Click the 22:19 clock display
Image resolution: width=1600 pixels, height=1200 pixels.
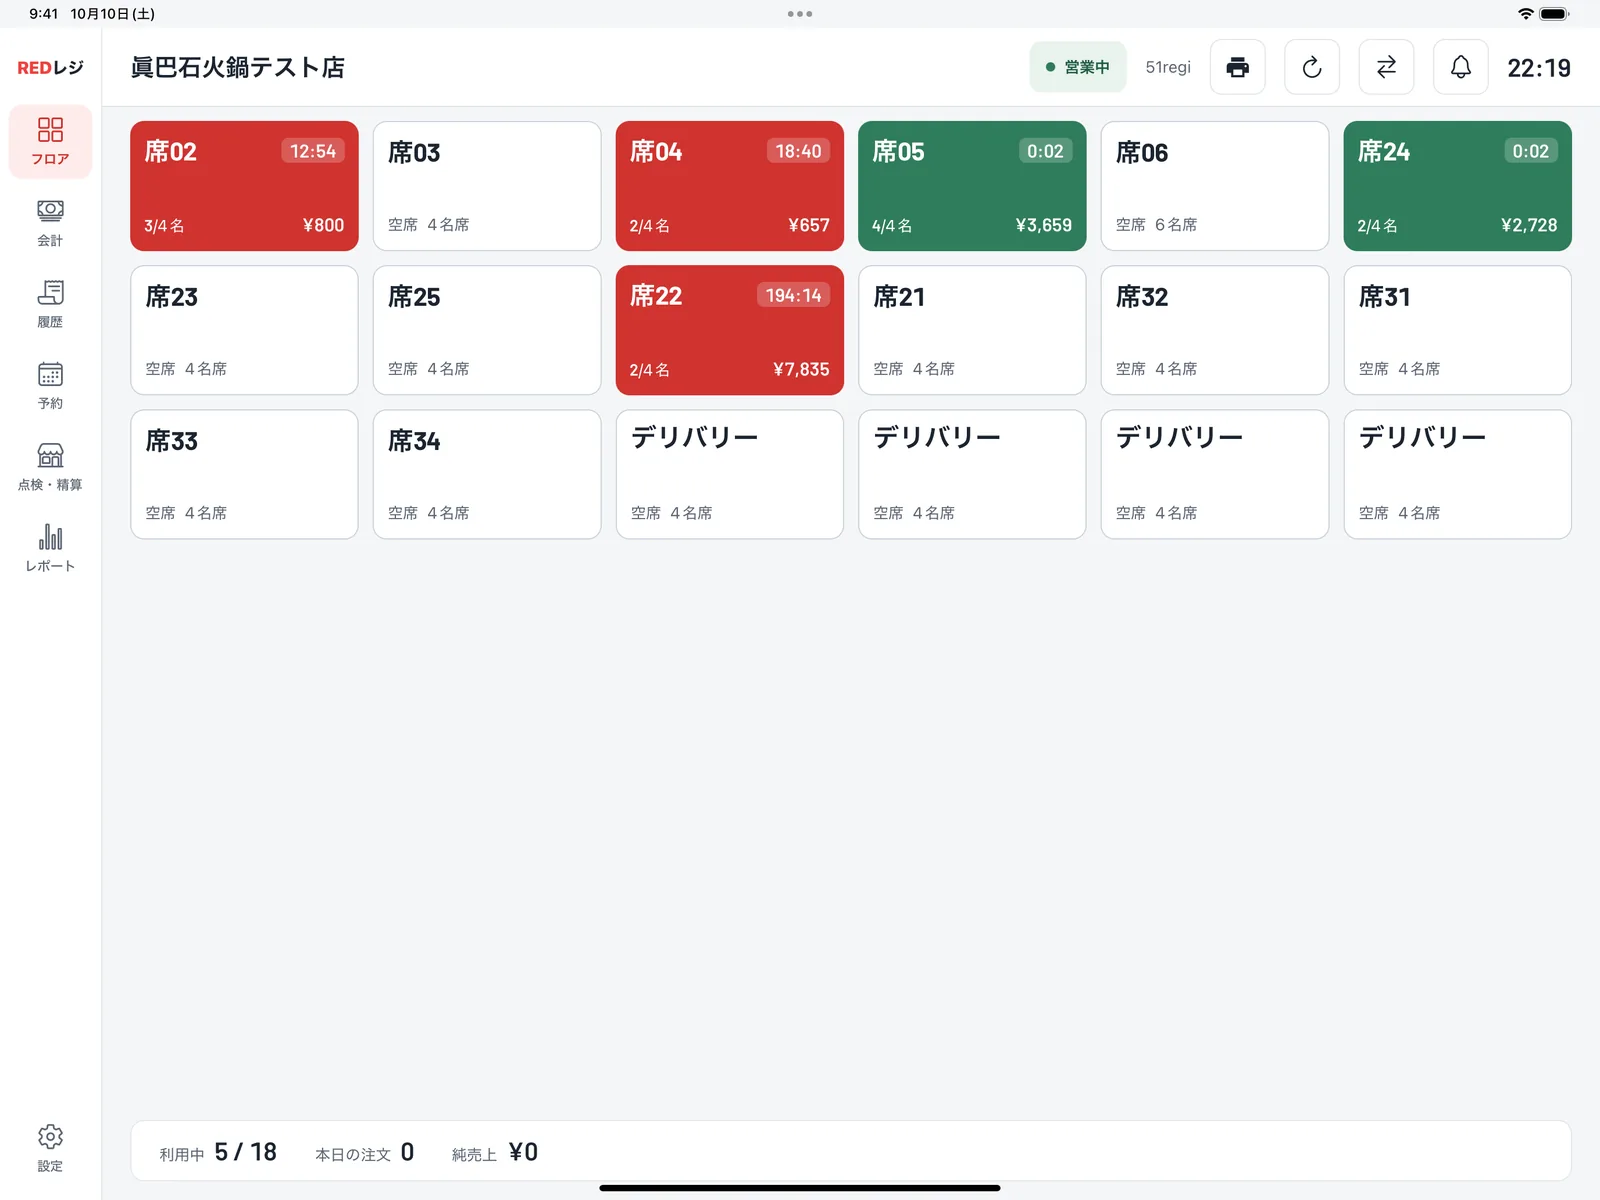tap(1539, 68)
